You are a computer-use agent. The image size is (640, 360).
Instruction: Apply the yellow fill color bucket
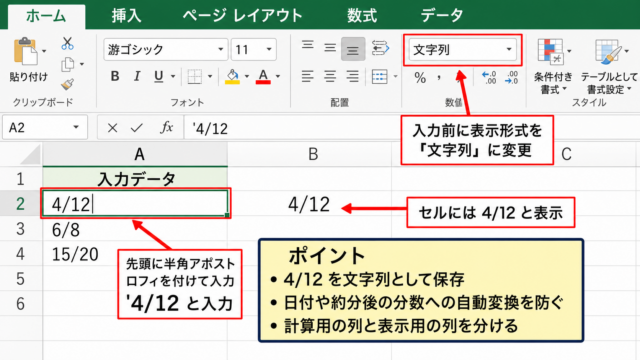pyautogui.click(x=232, y=76)
